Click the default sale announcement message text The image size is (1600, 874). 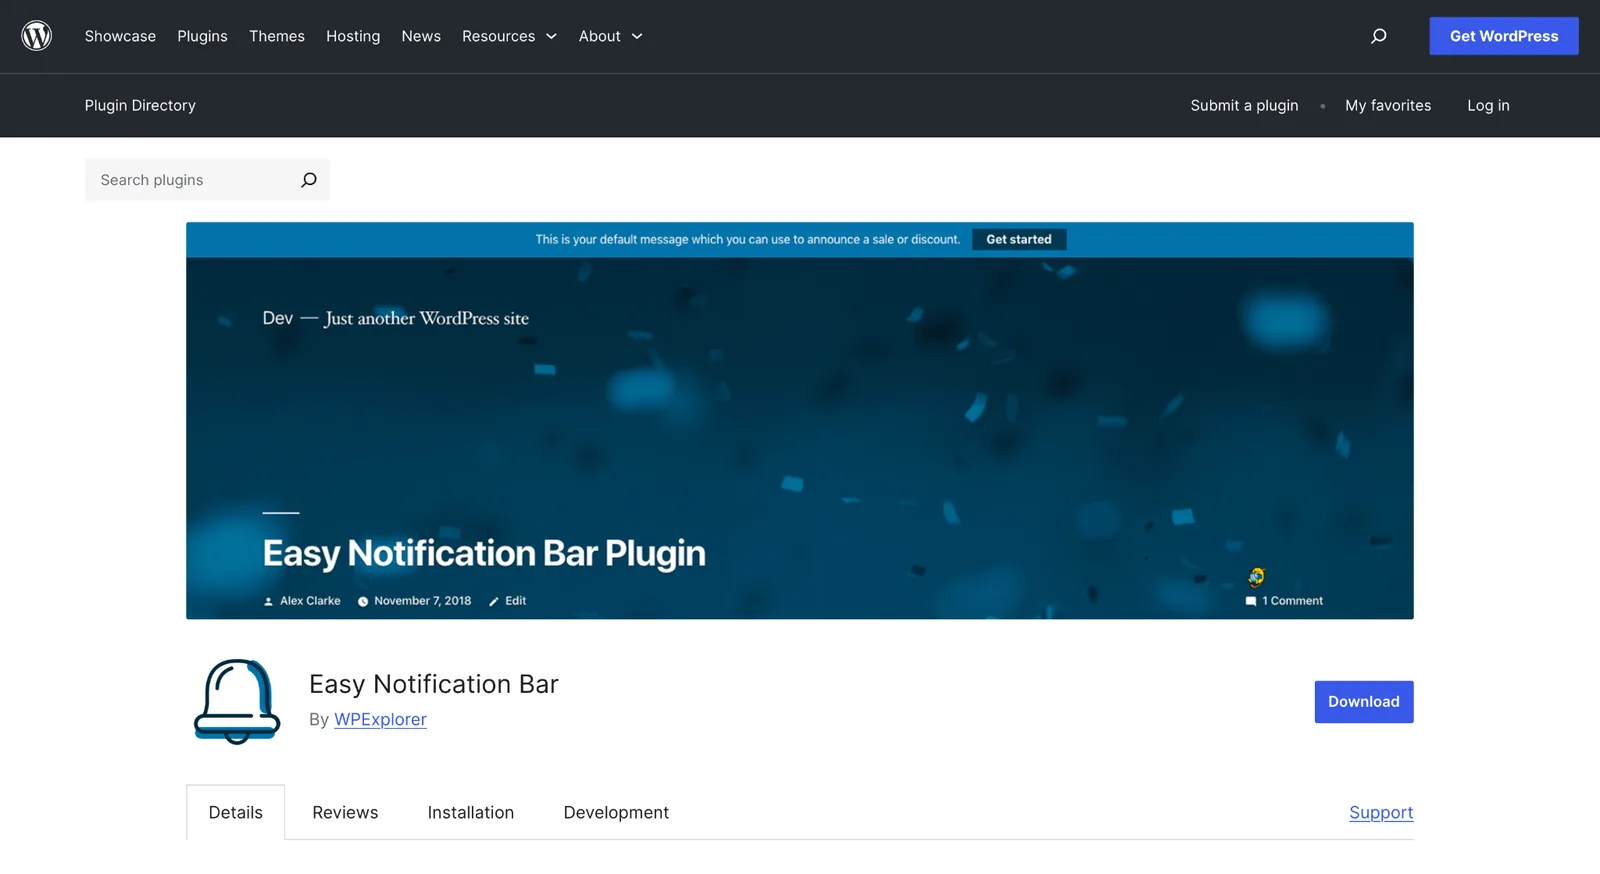(748, 239)
